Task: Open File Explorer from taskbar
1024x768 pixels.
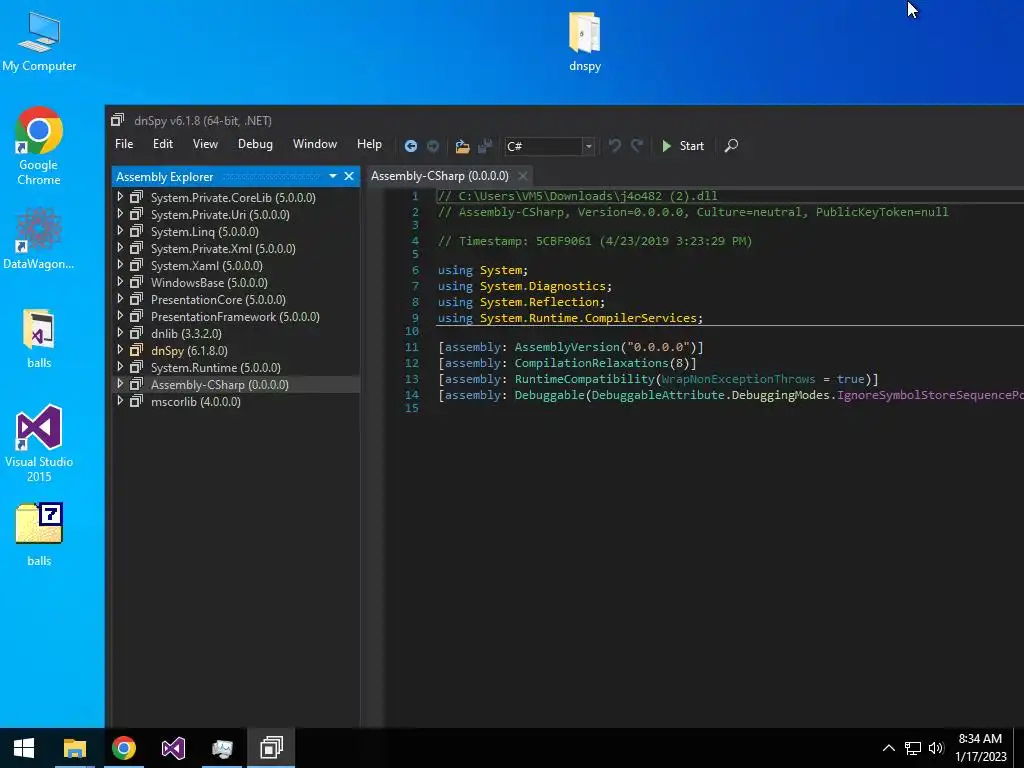Action: pyautogui.click(x=74, y=748)
